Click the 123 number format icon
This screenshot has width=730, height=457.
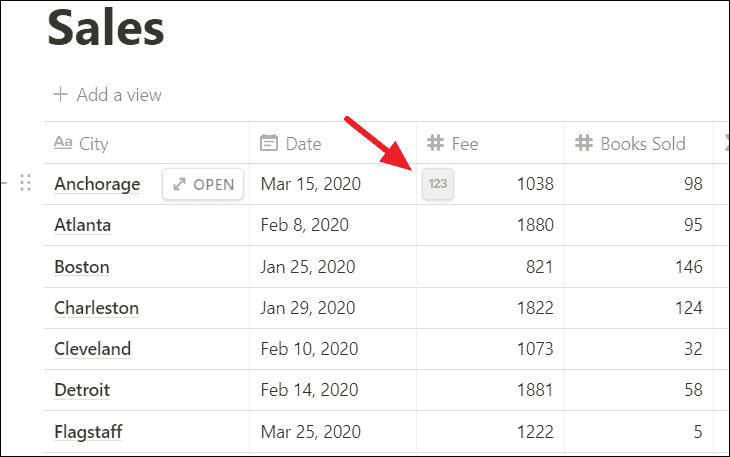(438, 184)
